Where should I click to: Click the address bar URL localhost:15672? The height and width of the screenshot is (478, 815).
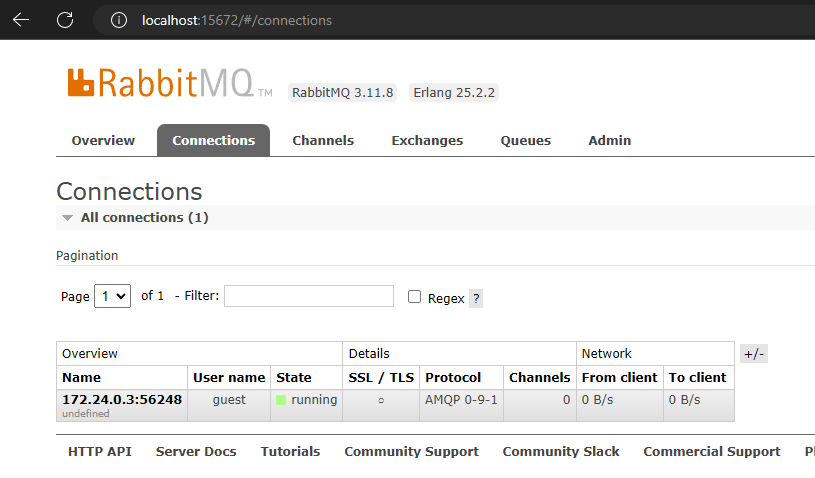pos(236,20)
